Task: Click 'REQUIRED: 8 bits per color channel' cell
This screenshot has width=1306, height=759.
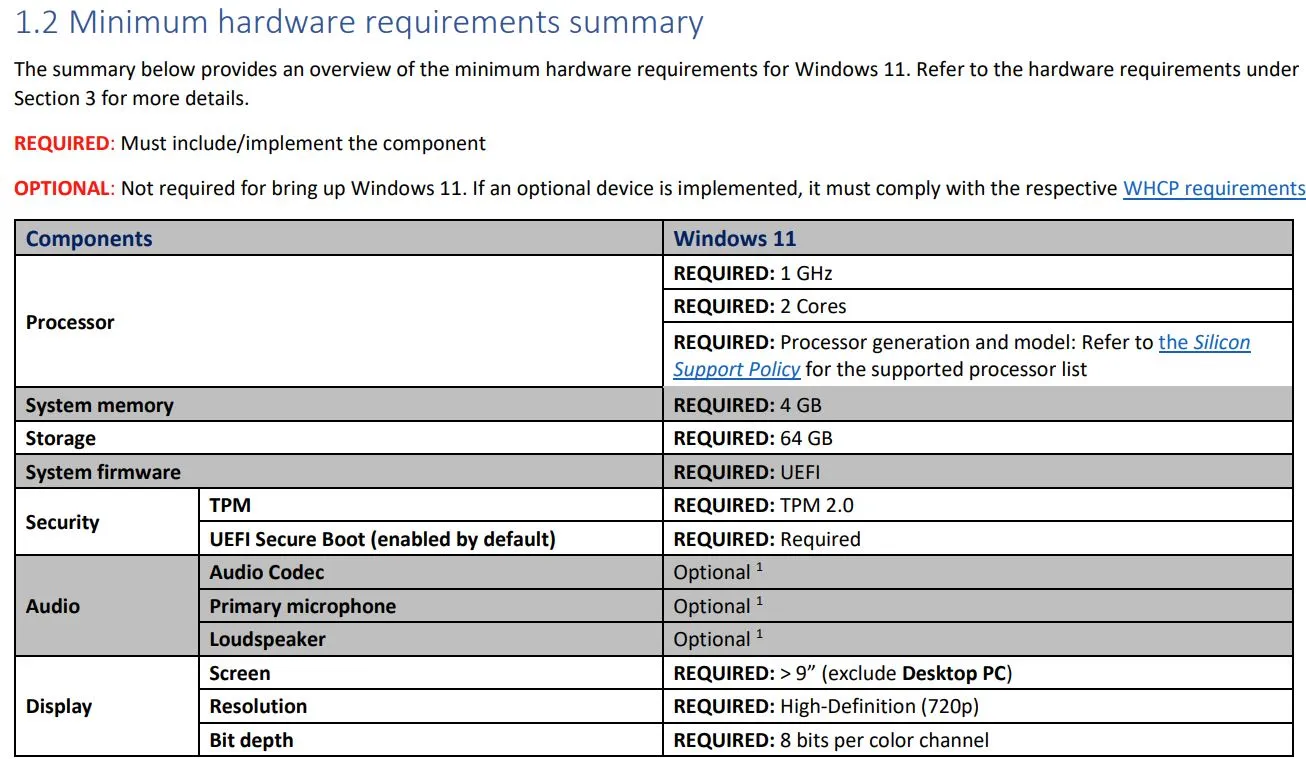Action: 977,740
